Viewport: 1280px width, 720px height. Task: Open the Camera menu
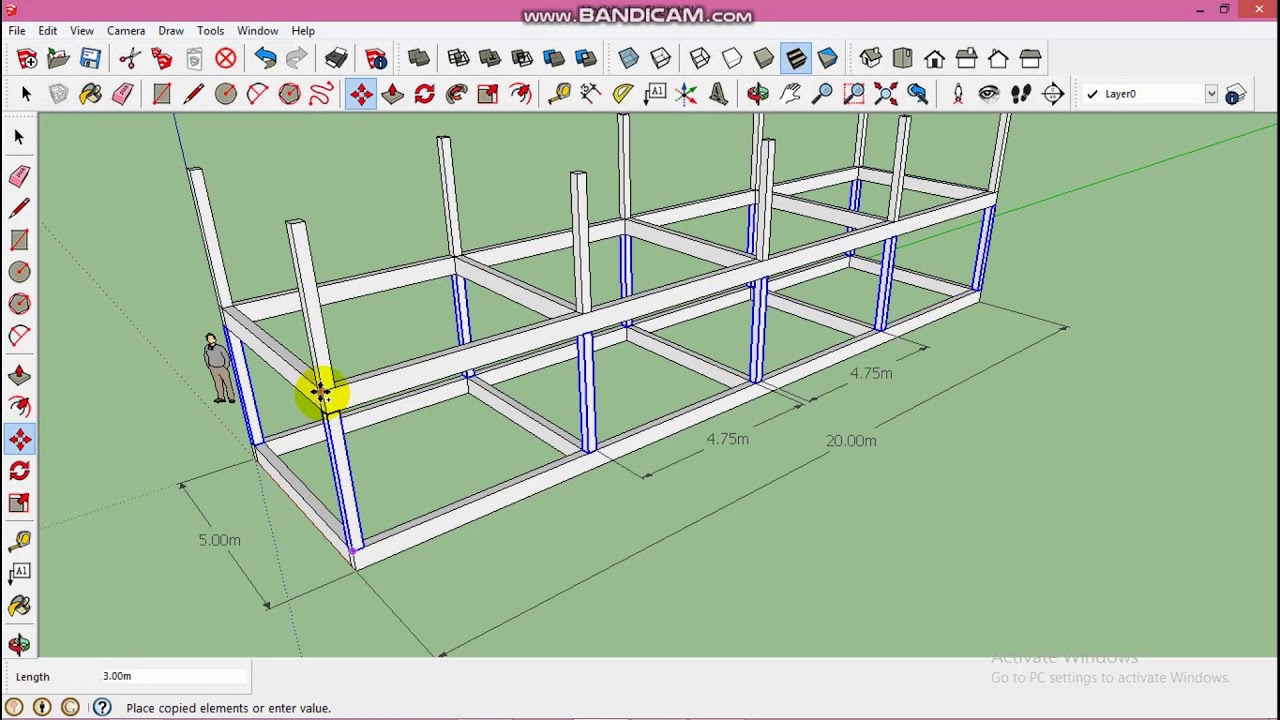point(126,31)
